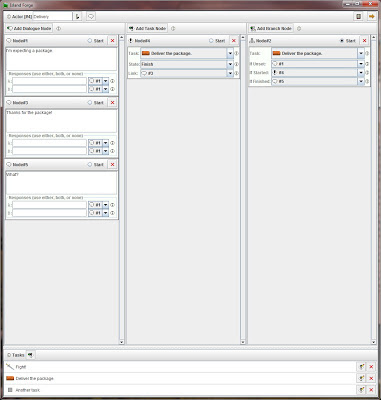Click the Node#1 text area reading I'm expecting a package
This screenshot has width=381, height=400.
click(61, 59)
